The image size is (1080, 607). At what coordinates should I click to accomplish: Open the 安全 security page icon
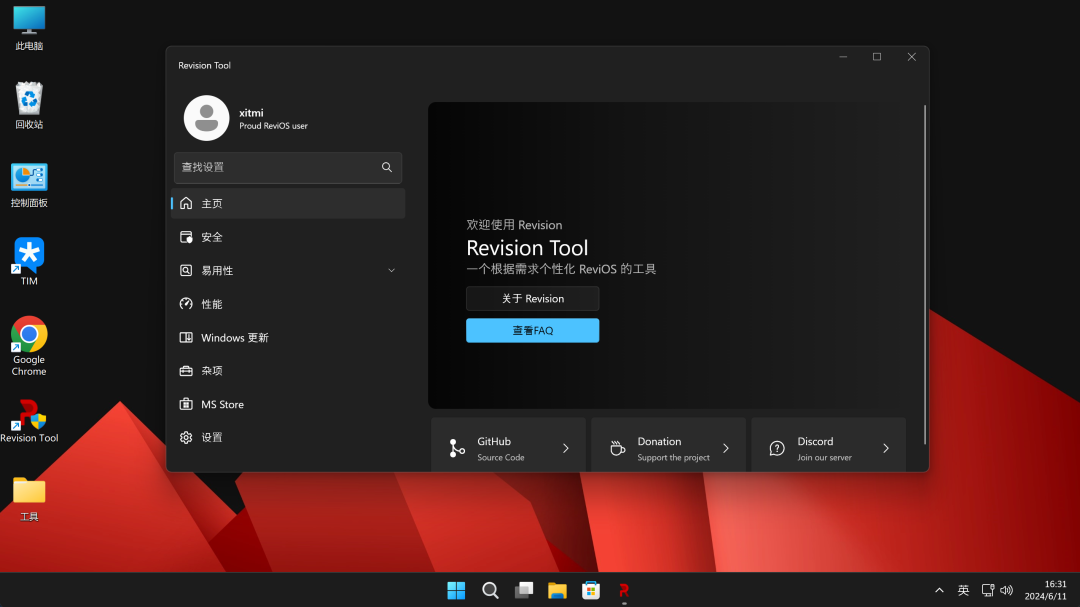pyautogui.click(x=186, y=237)
